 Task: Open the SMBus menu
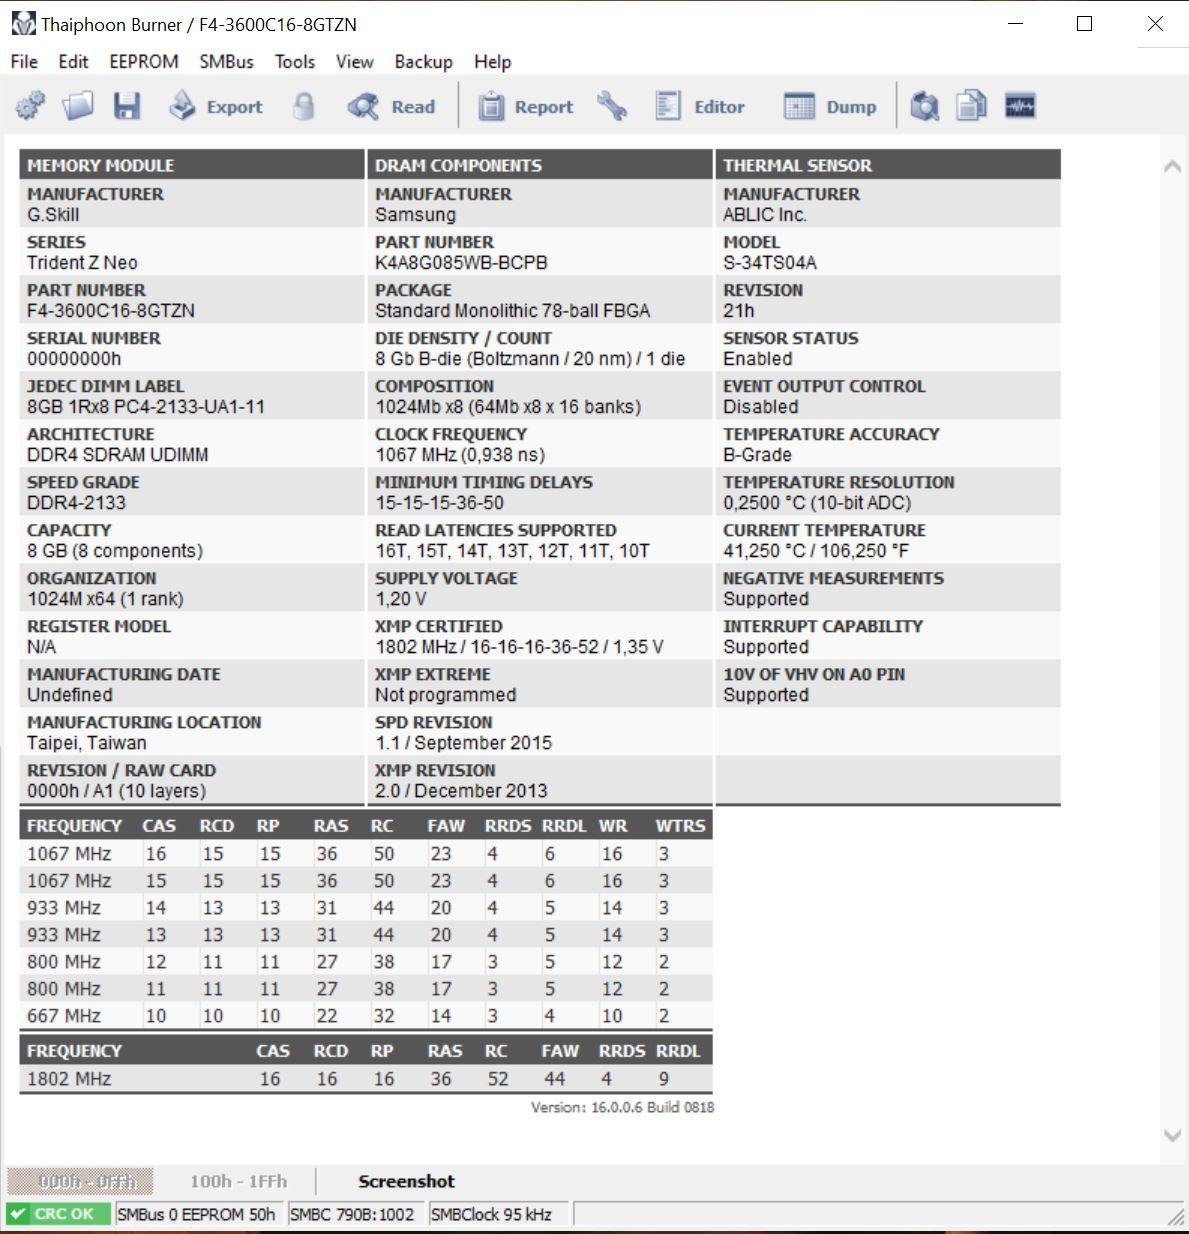coord(226,61)
